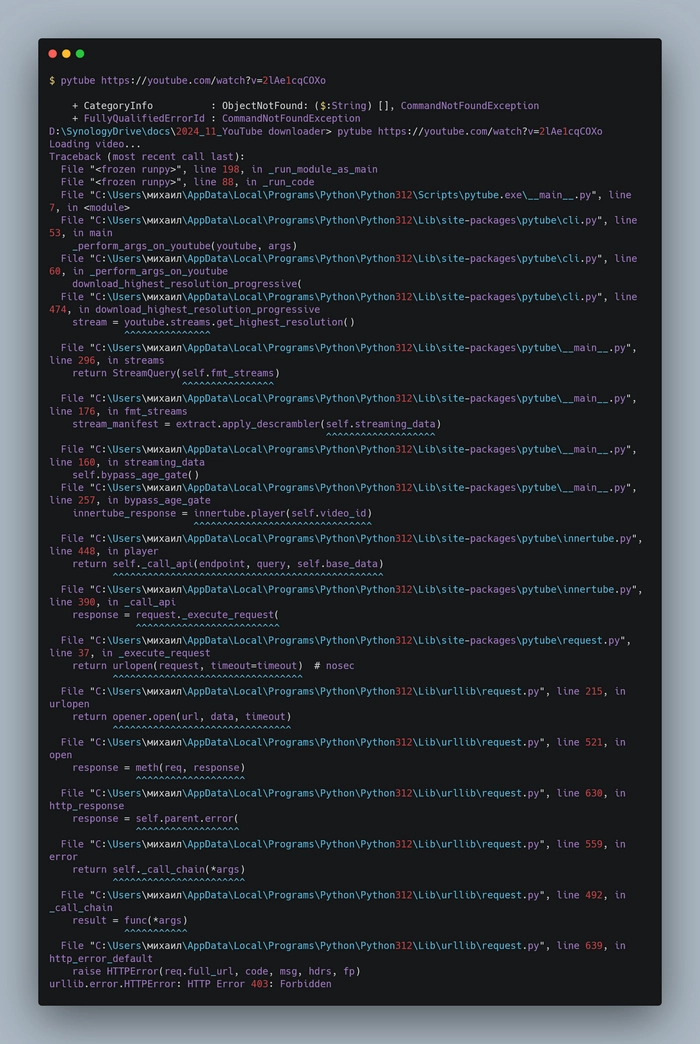Image resolution: width=700 pixels, height=1044 pixels.
Task: Click 'return self._call_api(endpoint, query, self.base_data)'
Action: [228, 564]
